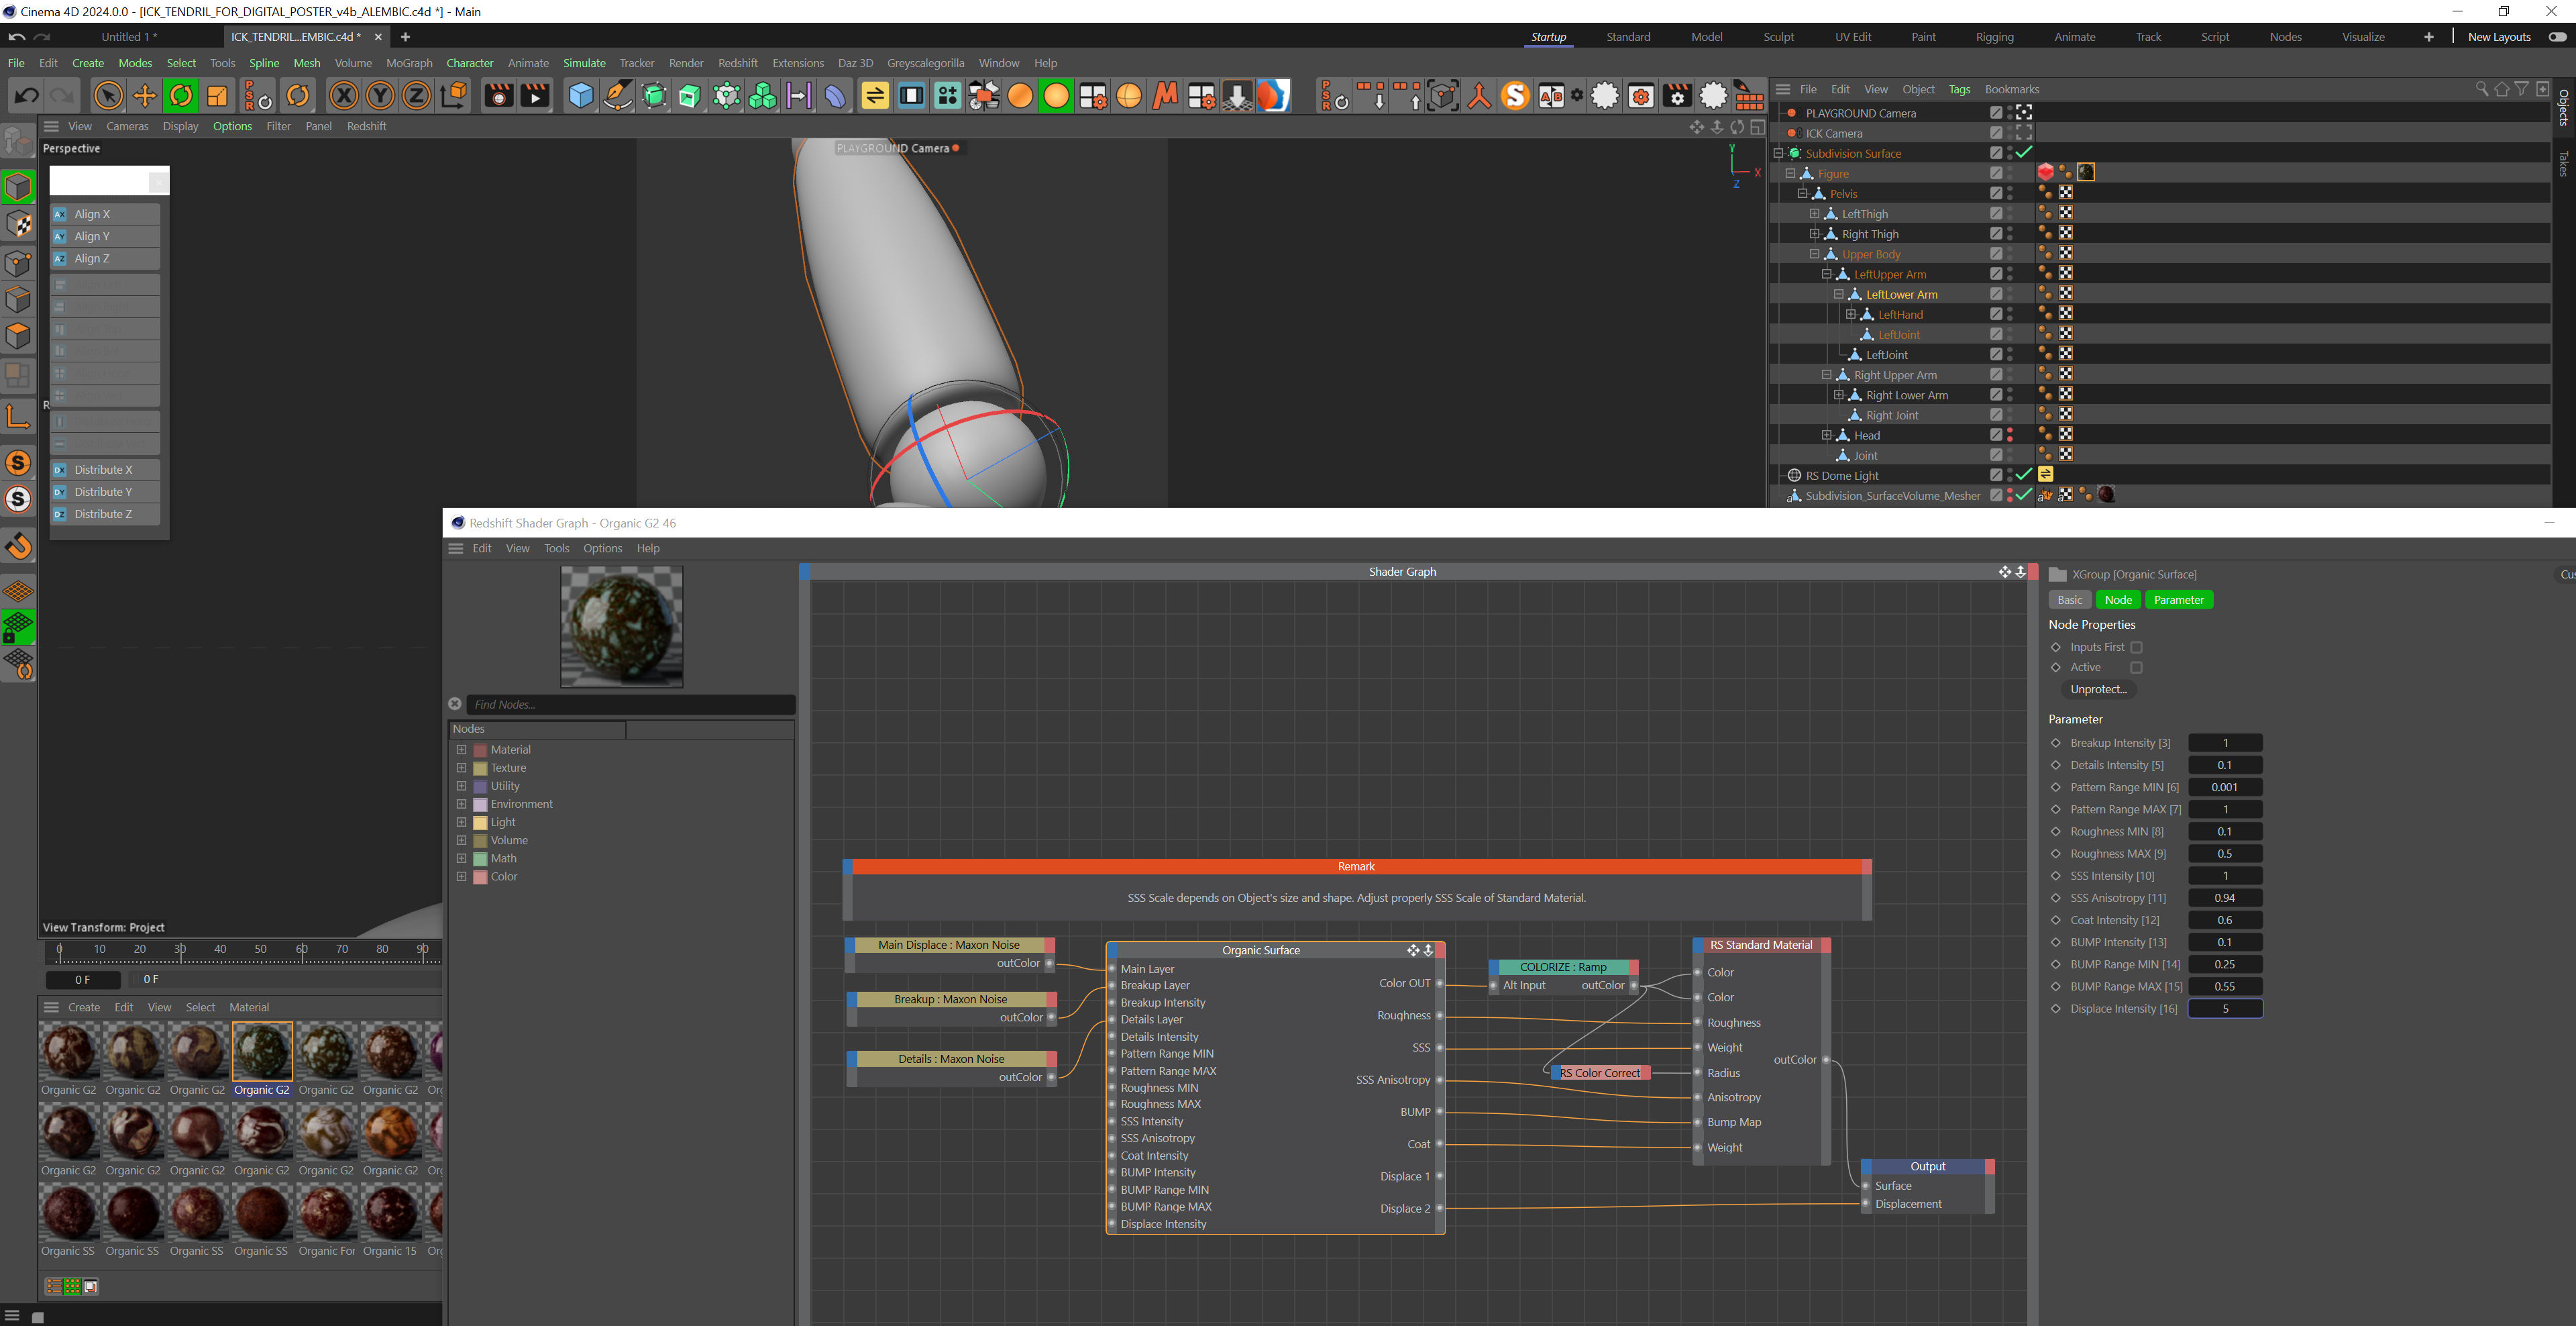The width and height of the screenshot is (2576, 1326).
Task: Expand the Head object tree
Action: (x=1826, y=435)
